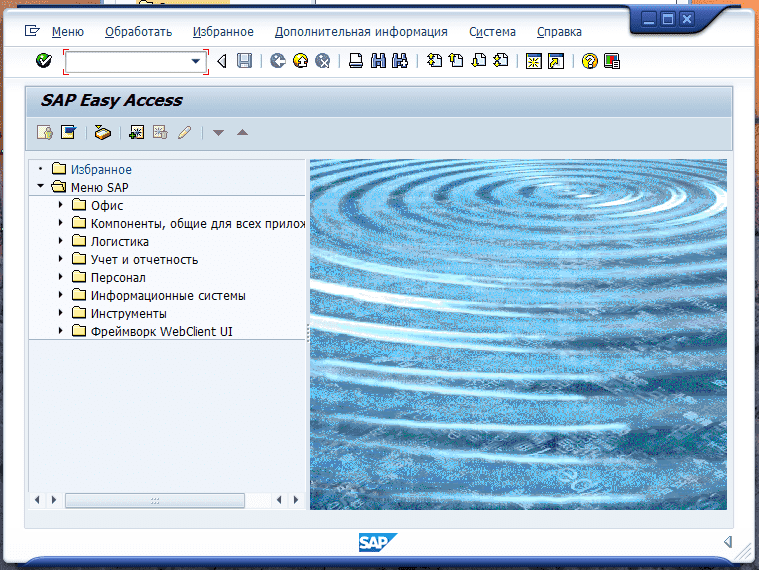This screenshot has height=570, width=759.
Task: Open the Дополнительная информация menu
Action: point(361,31)
